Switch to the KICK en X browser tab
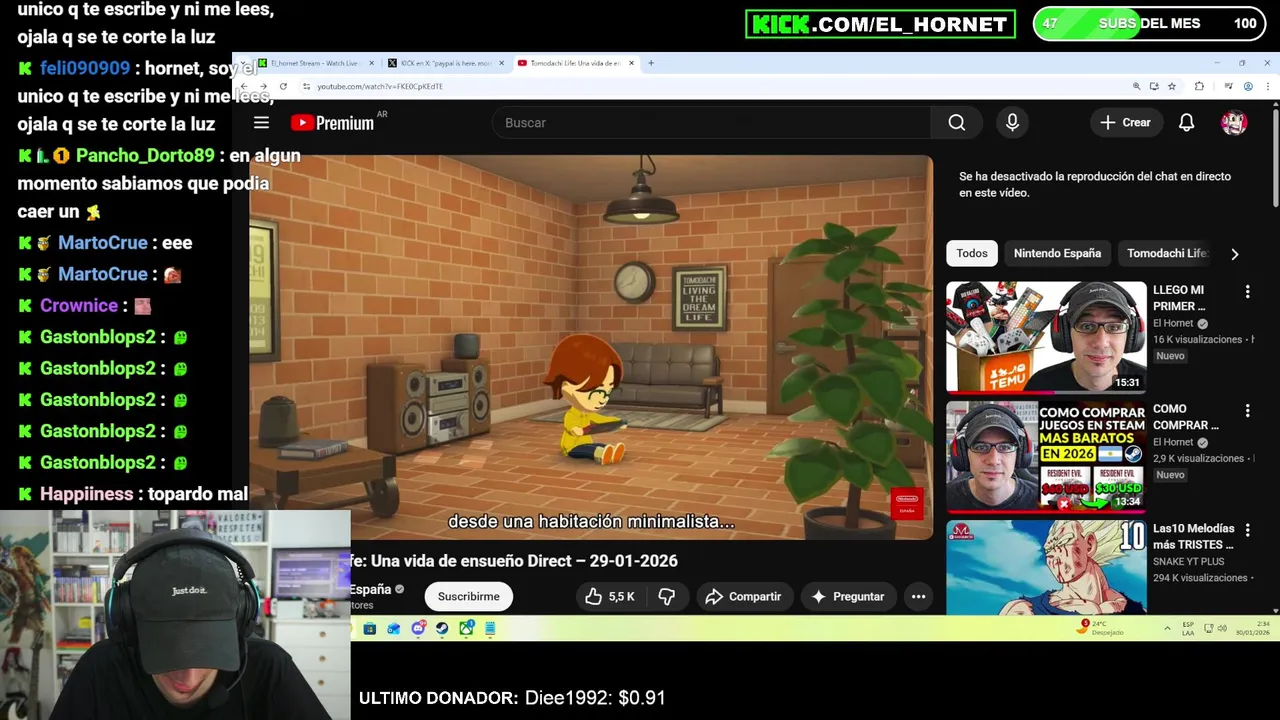Image resolution: width=1280 pixels, height=720 pixels. (446, 63)
